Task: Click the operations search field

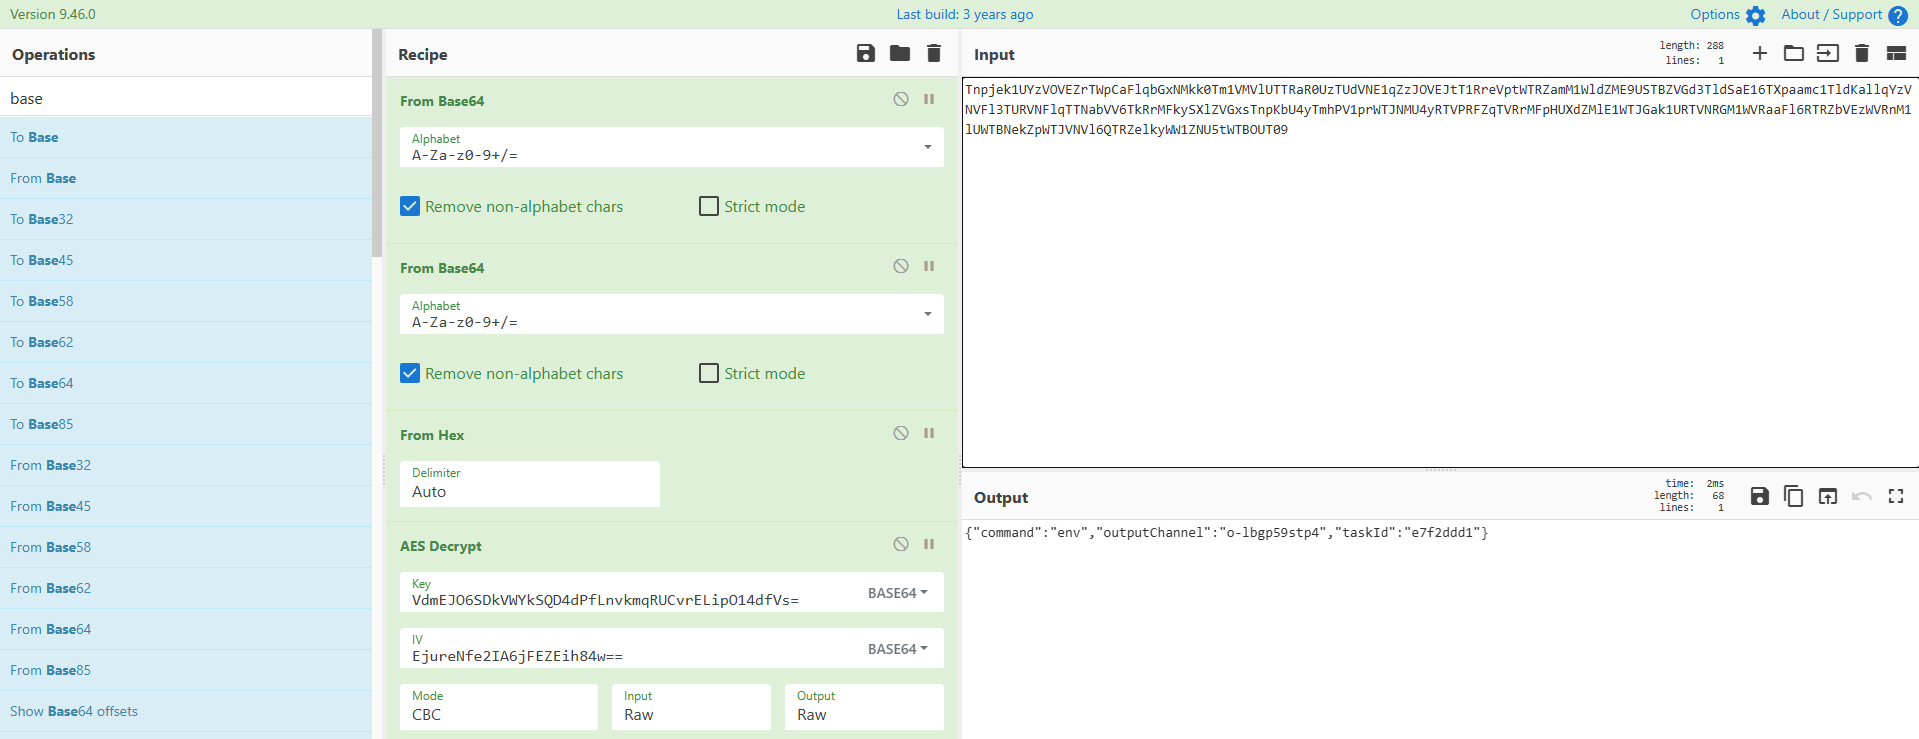Action: point(186,99)
